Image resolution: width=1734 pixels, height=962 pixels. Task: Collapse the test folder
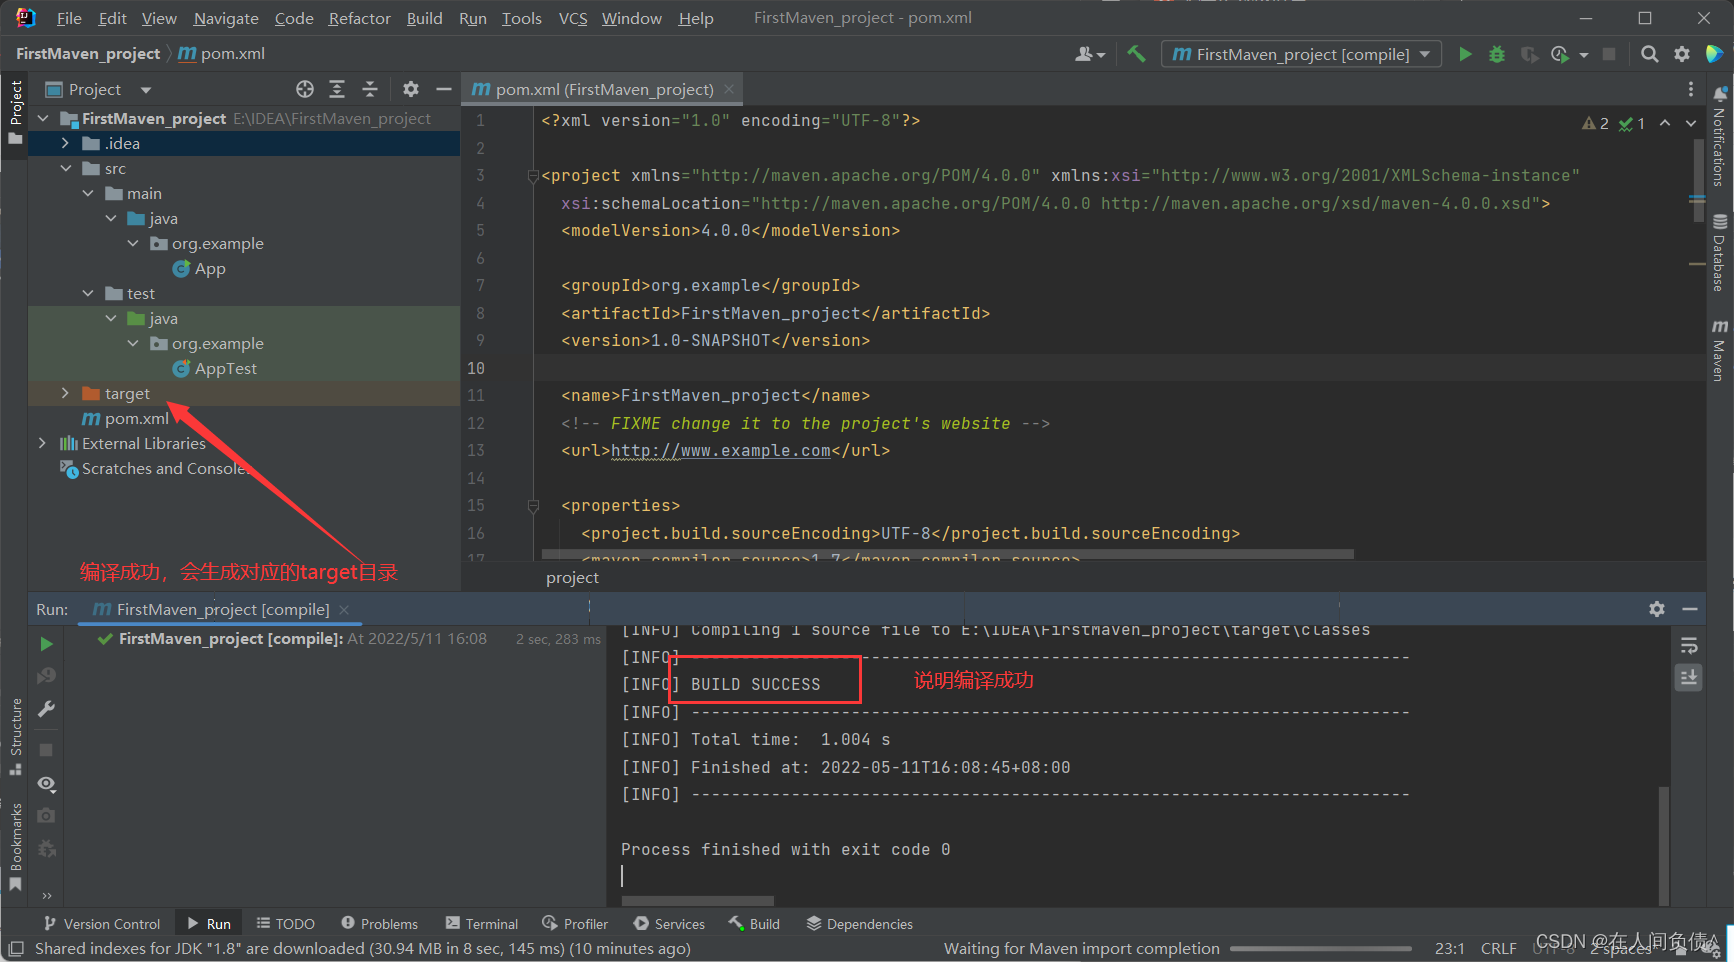(88, 293)
